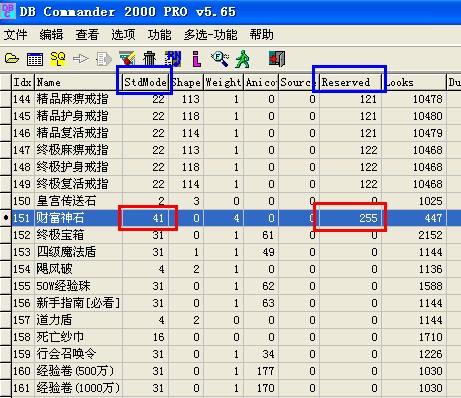Screen dimensions: 461x398
Task: Select the name cell 皇宫传送石
Action: [78, 201]
